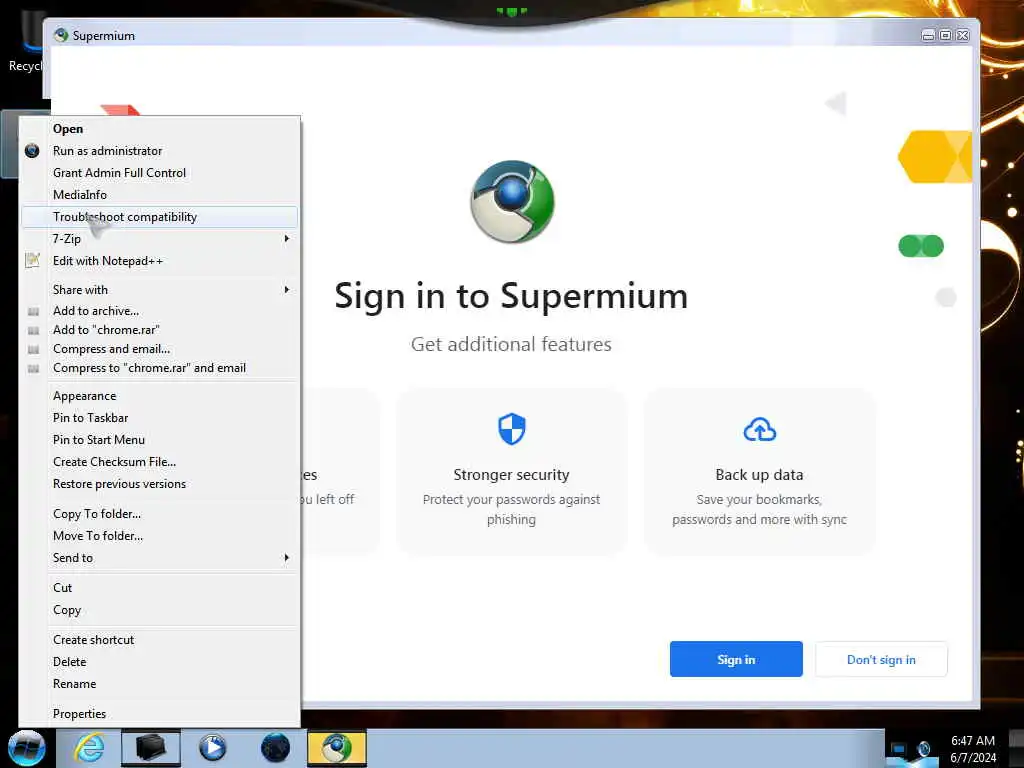Choose Compress to "chrome.rar" and email

[159, 368]
